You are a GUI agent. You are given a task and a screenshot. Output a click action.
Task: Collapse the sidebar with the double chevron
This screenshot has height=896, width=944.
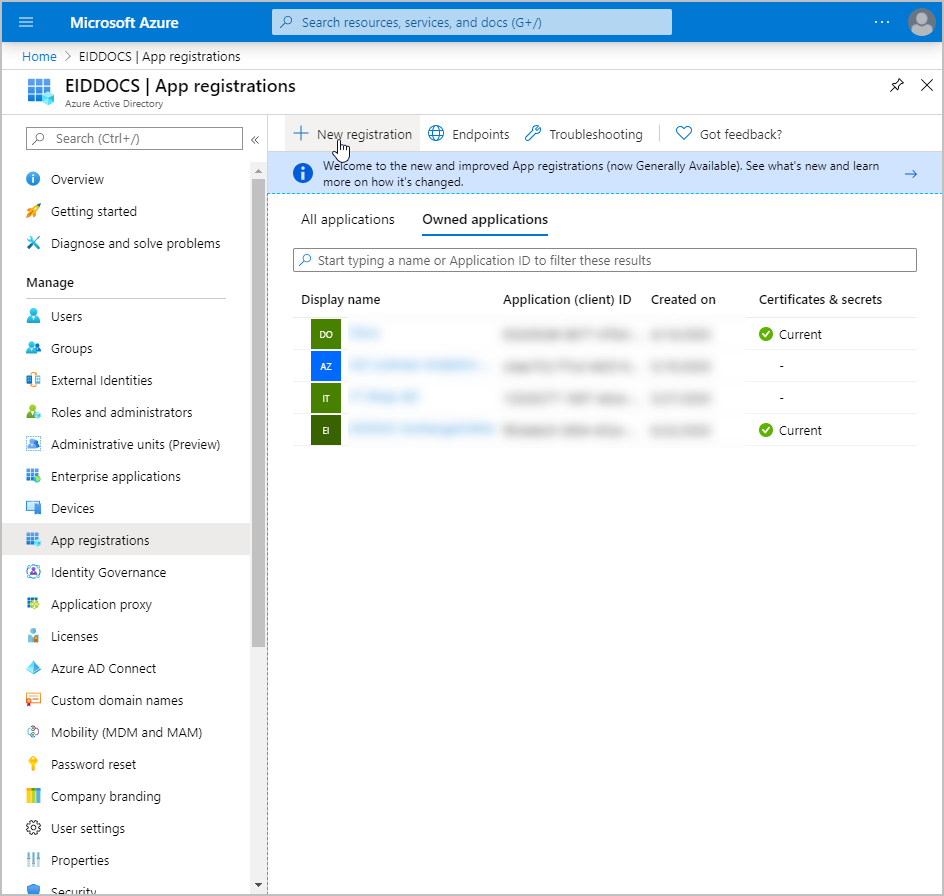pos(255,139)
